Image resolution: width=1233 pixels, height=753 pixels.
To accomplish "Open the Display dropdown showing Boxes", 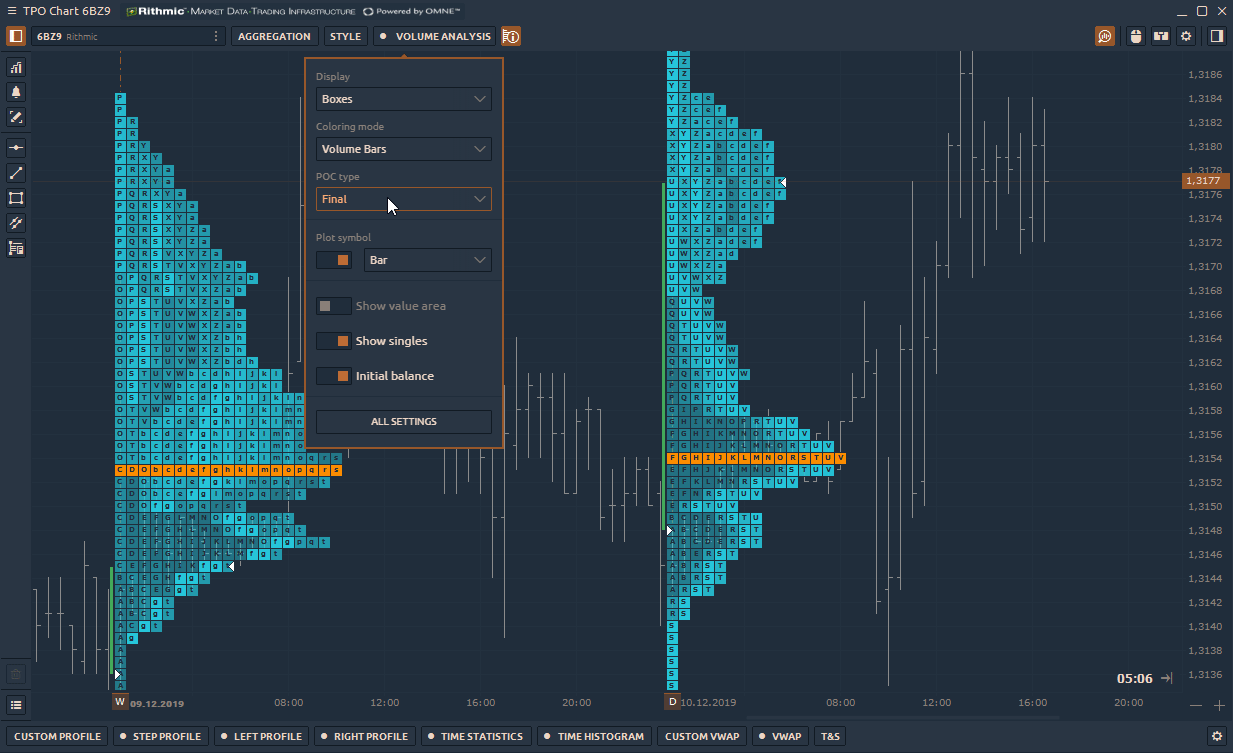I will click(403, 99).
